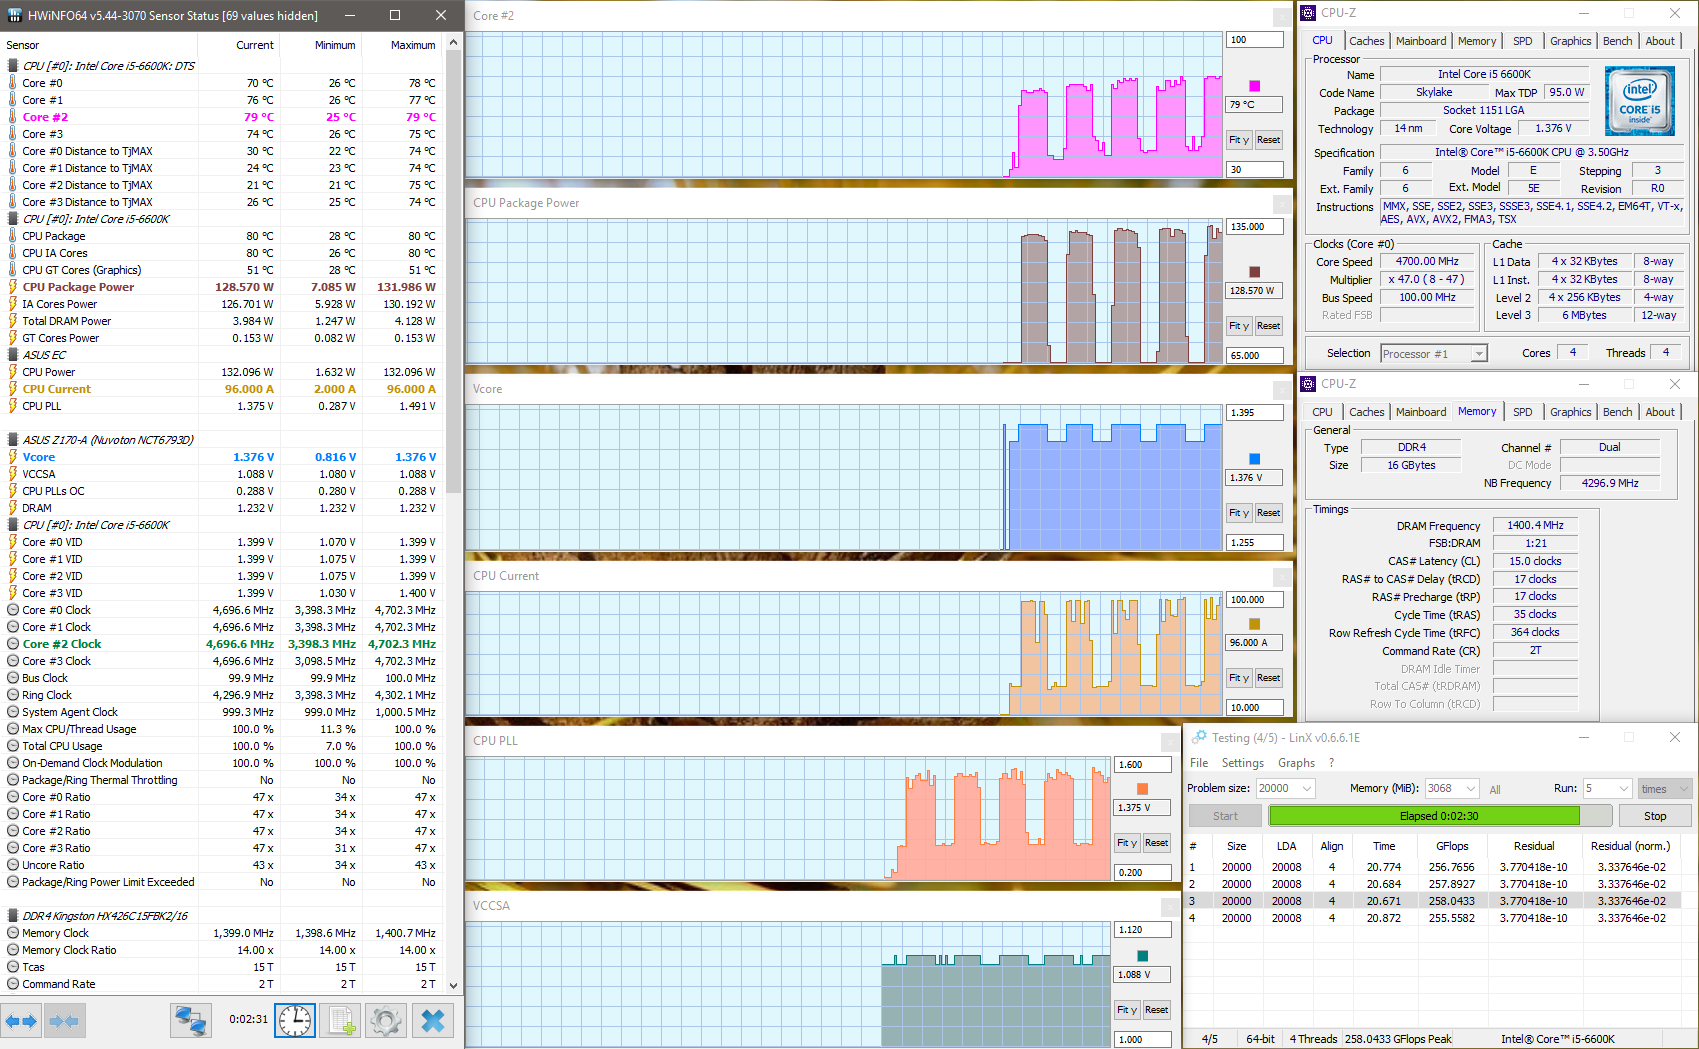Open the Graphs menu in LinX

tap(1297, 763)
